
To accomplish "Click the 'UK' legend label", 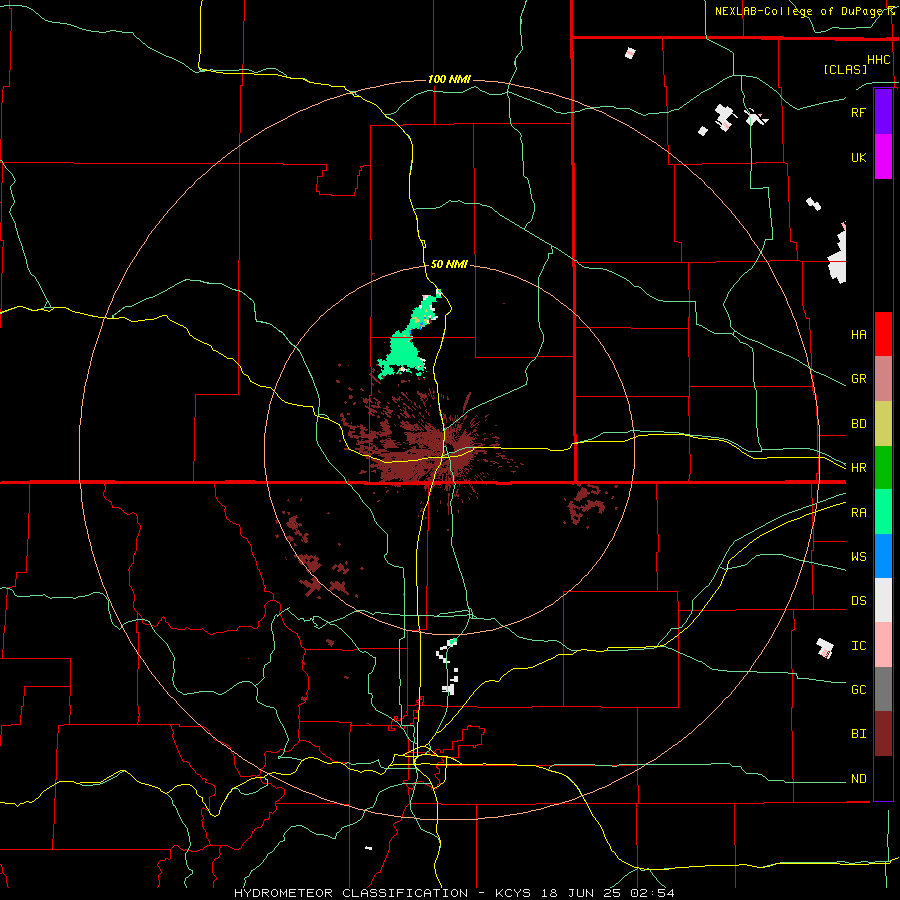I will (858, 158).
